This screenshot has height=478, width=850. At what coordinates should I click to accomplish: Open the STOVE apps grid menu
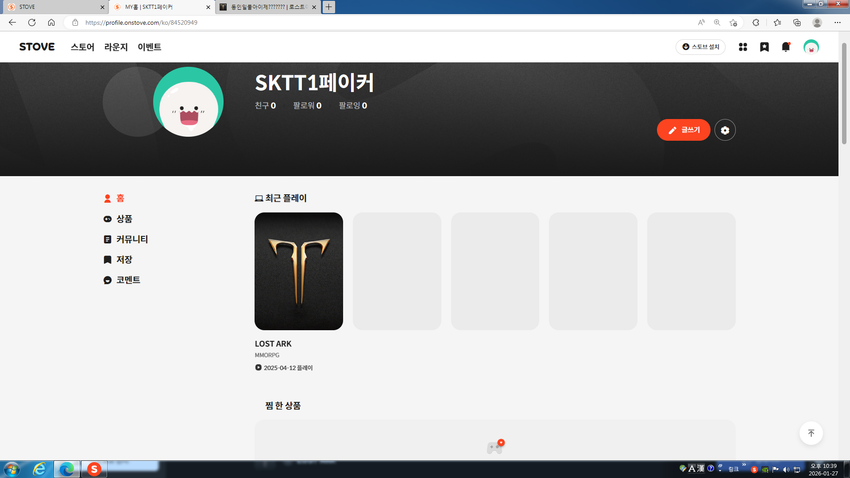[x=743, y=47]
